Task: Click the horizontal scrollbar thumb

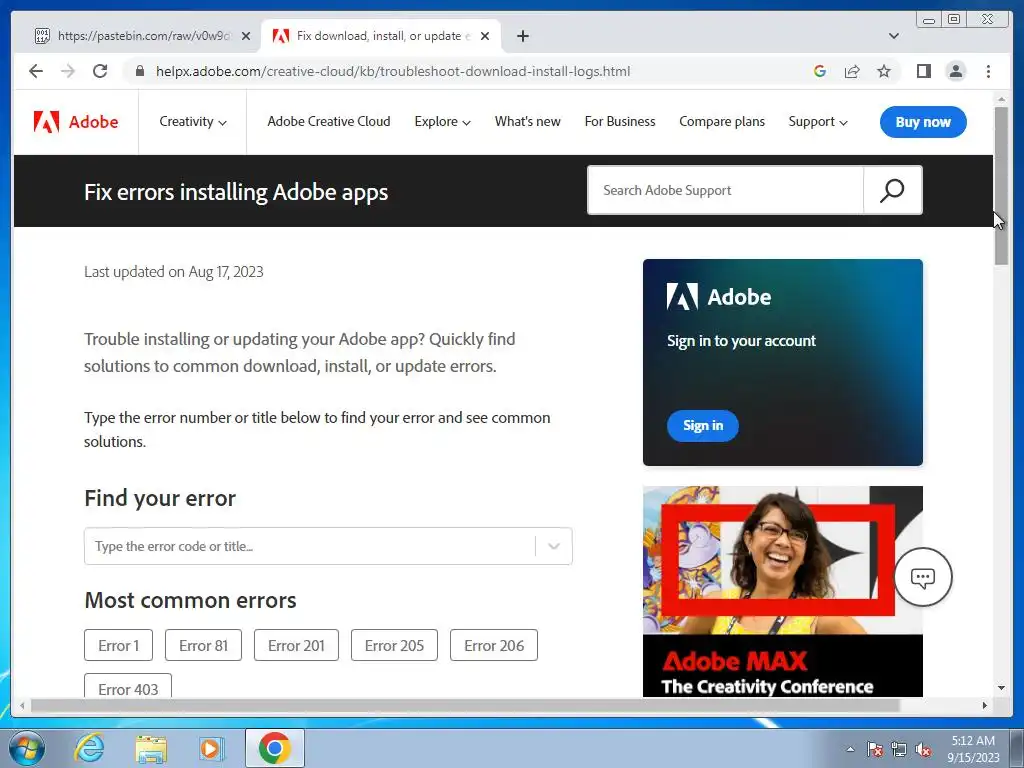Action: pos(465,705)
